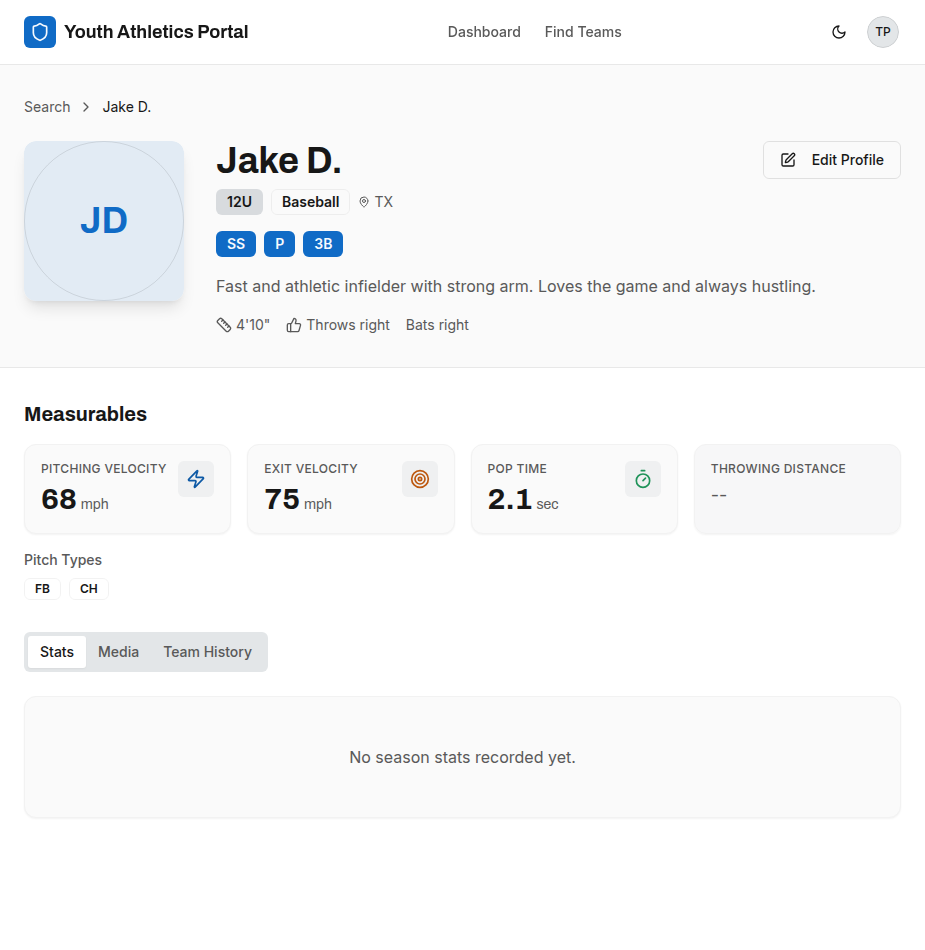Click the shield logo icon
Viewport: 925px width, 950px height.
coord(40,32)
